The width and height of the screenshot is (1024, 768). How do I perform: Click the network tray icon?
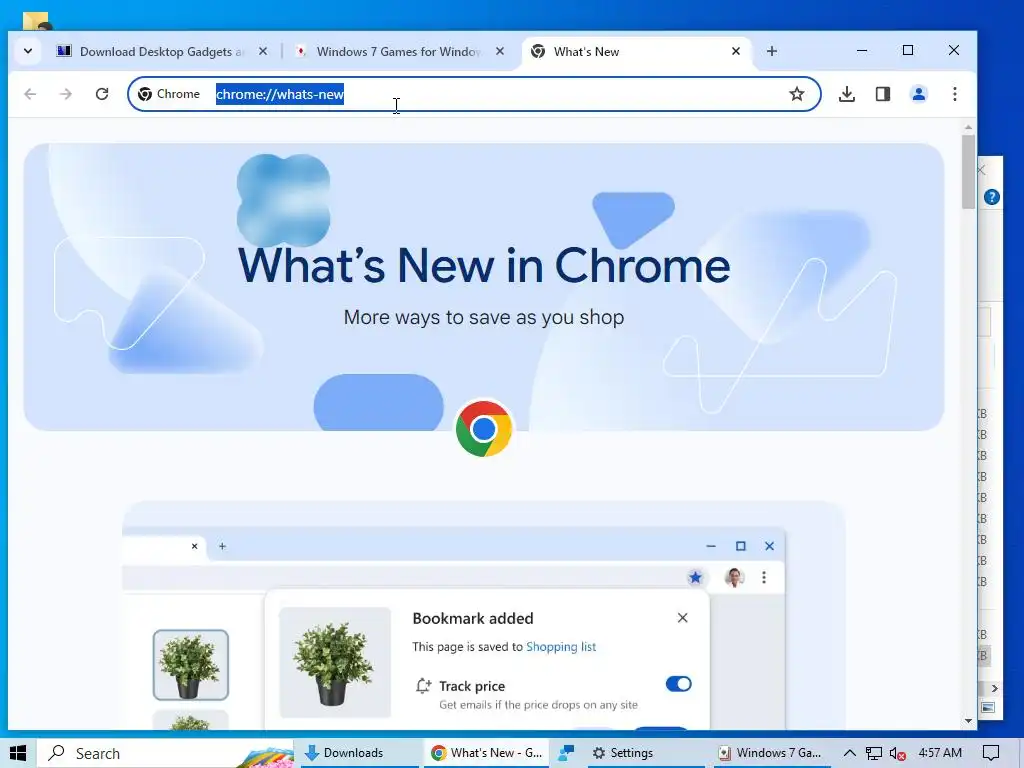874,753
